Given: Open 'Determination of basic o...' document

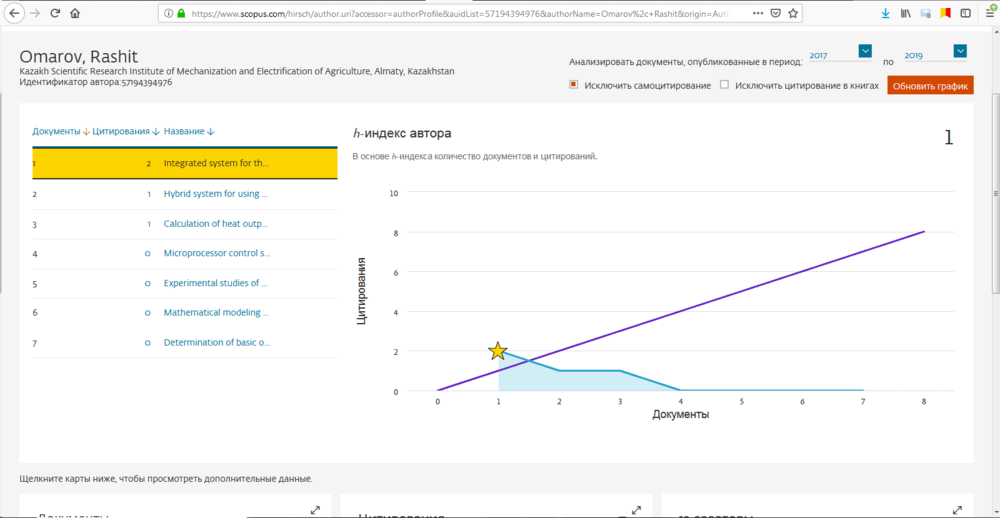Looking at the screenshot, I should [x=217, y=343].
